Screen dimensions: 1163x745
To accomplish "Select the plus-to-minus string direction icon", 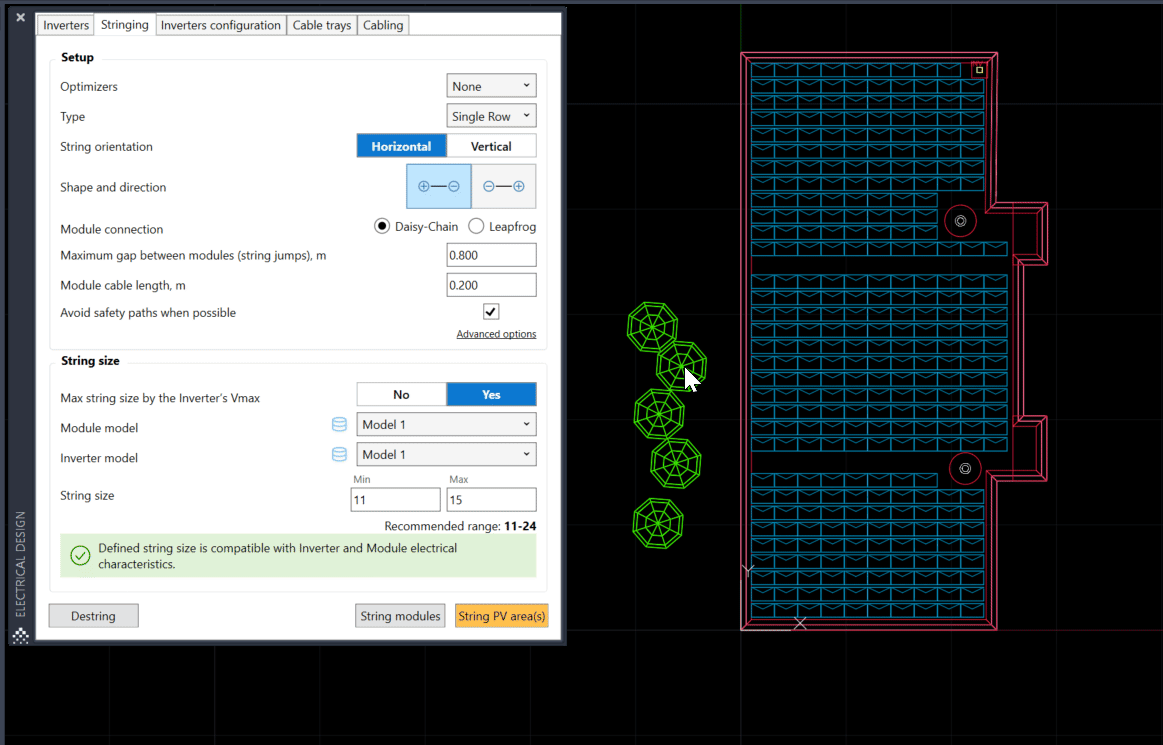I will (x=438, y=186).
